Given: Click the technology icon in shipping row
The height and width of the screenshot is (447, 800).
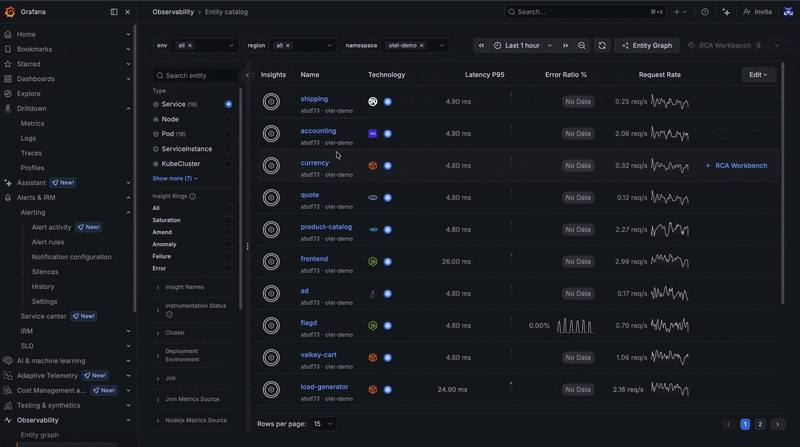Looking at the screenshot, I should 373,102.
